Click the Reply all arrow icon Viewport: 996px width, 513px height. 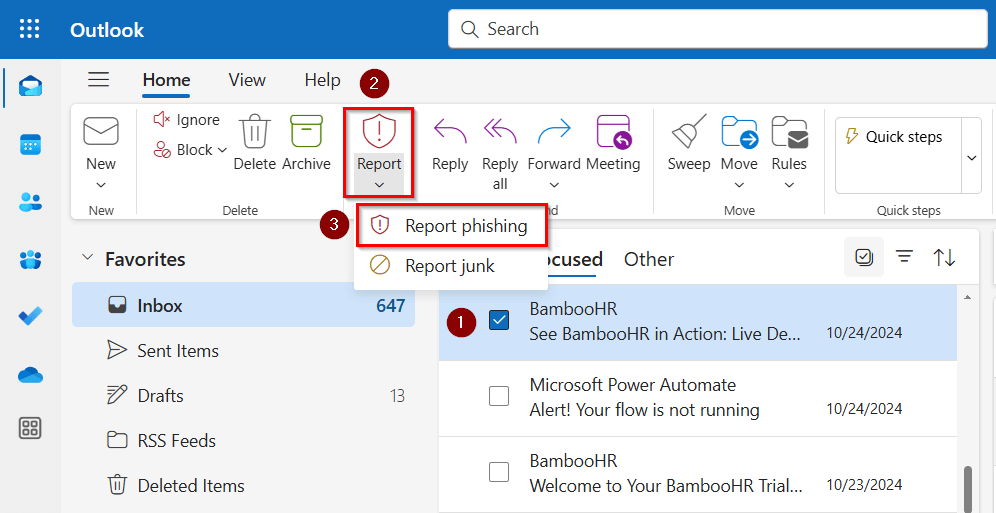(x=500, y=132)
